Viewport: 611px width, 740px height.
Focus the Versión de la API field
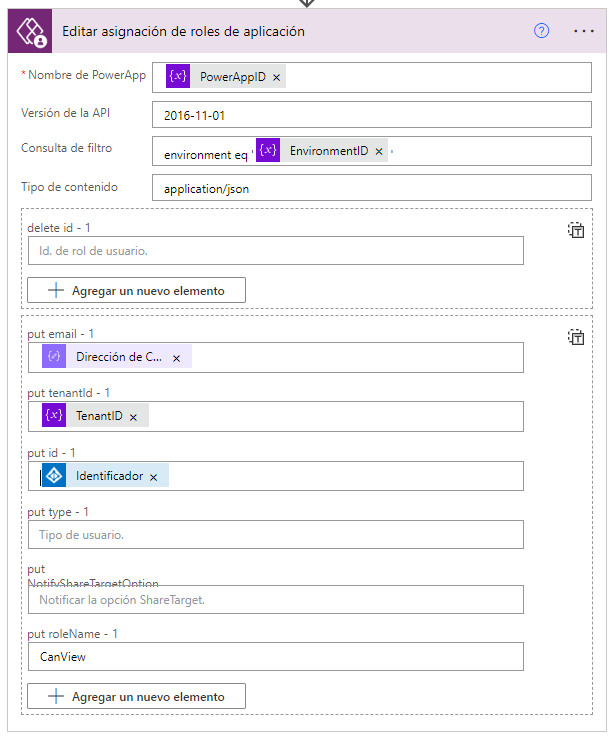(372, 115)
